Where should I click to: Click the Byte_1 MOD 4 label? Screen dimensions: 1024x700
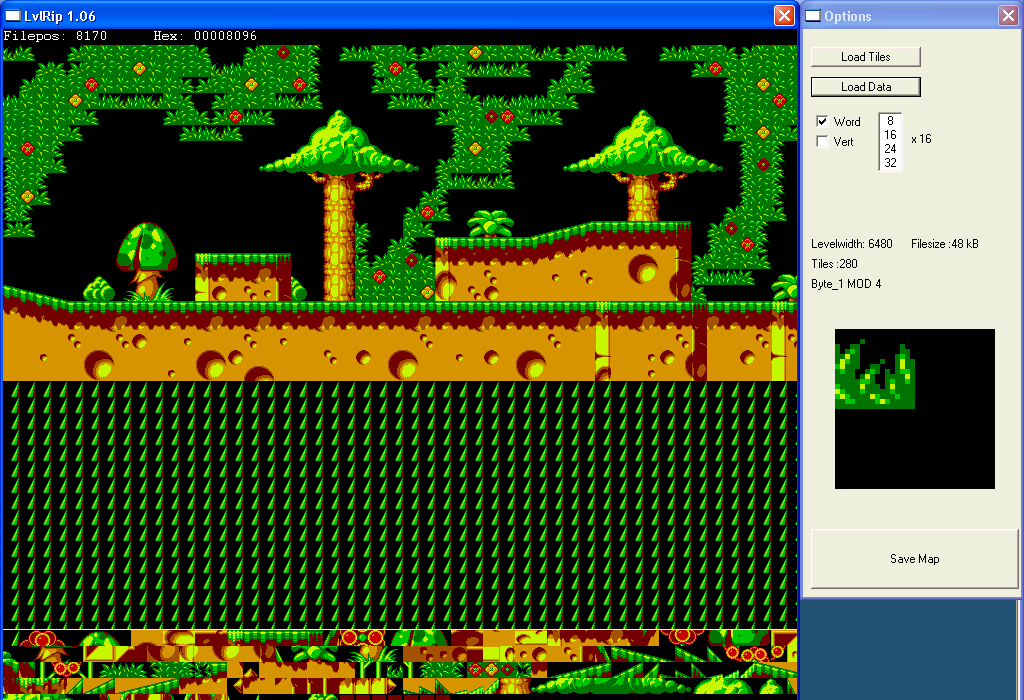(846, 284)
